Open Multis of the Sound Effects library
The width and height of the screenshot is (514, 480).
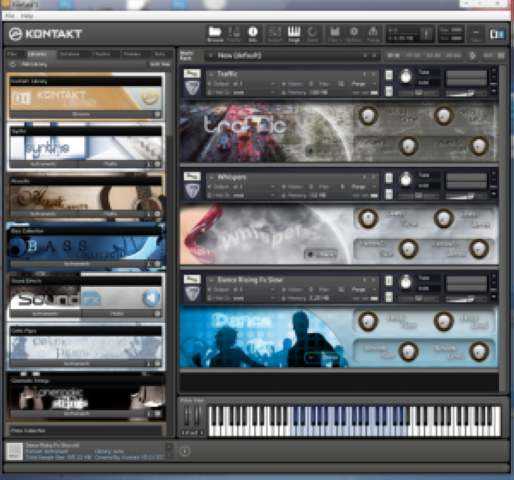117,314
